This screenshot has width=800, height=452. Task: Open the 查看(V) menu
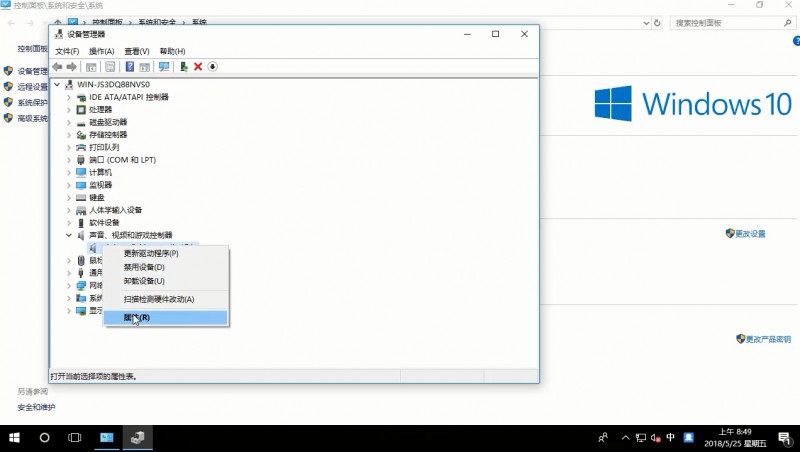coord(137,51)
